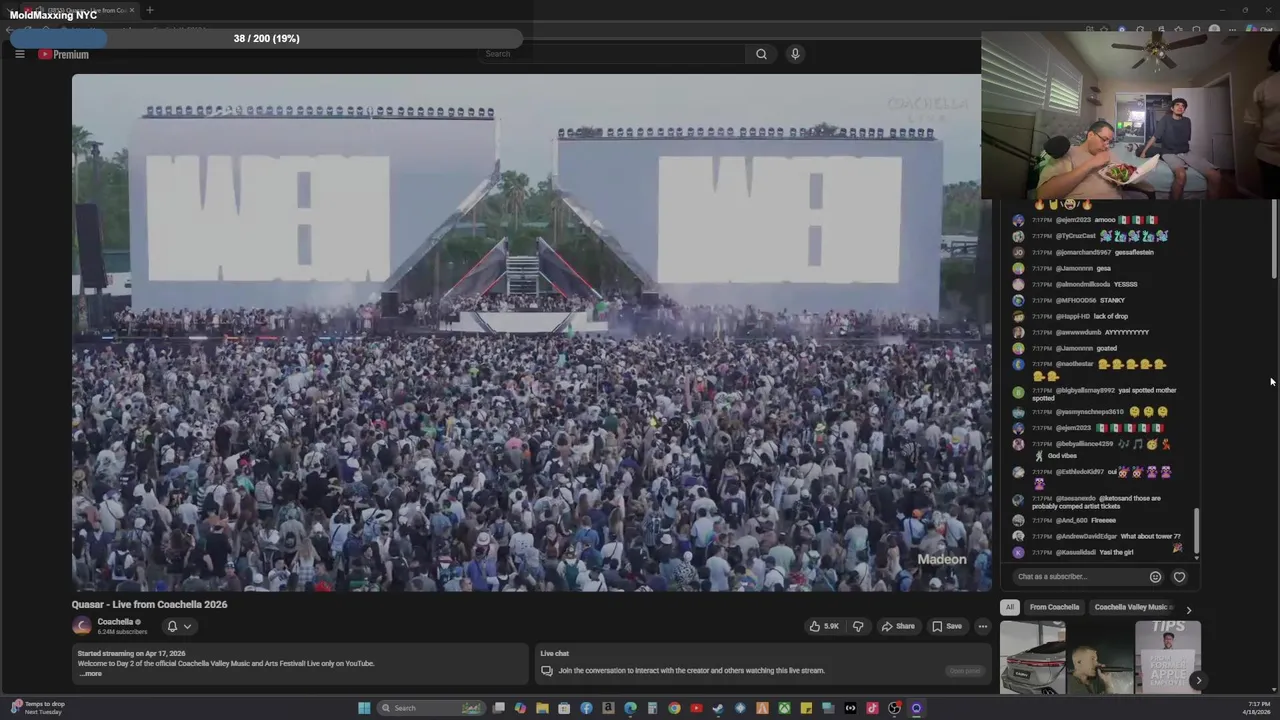The image size is (1280, 720).
Task: Open File Explorer from the taskbar
Action: (x=542, y=708)
